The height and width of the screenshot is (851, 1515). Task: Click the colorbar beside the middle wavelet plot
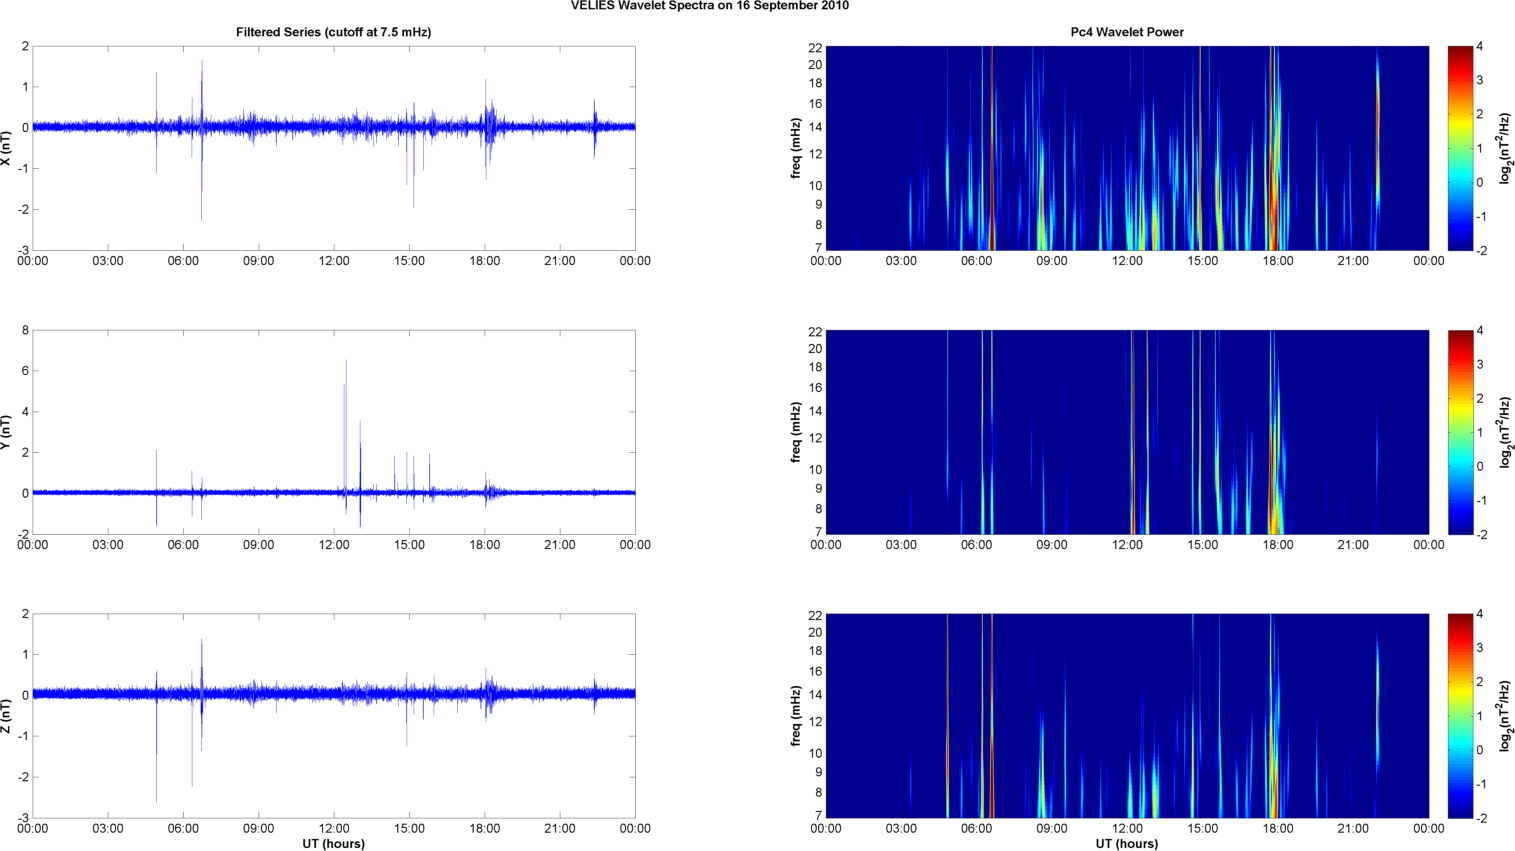[1460, 432]
